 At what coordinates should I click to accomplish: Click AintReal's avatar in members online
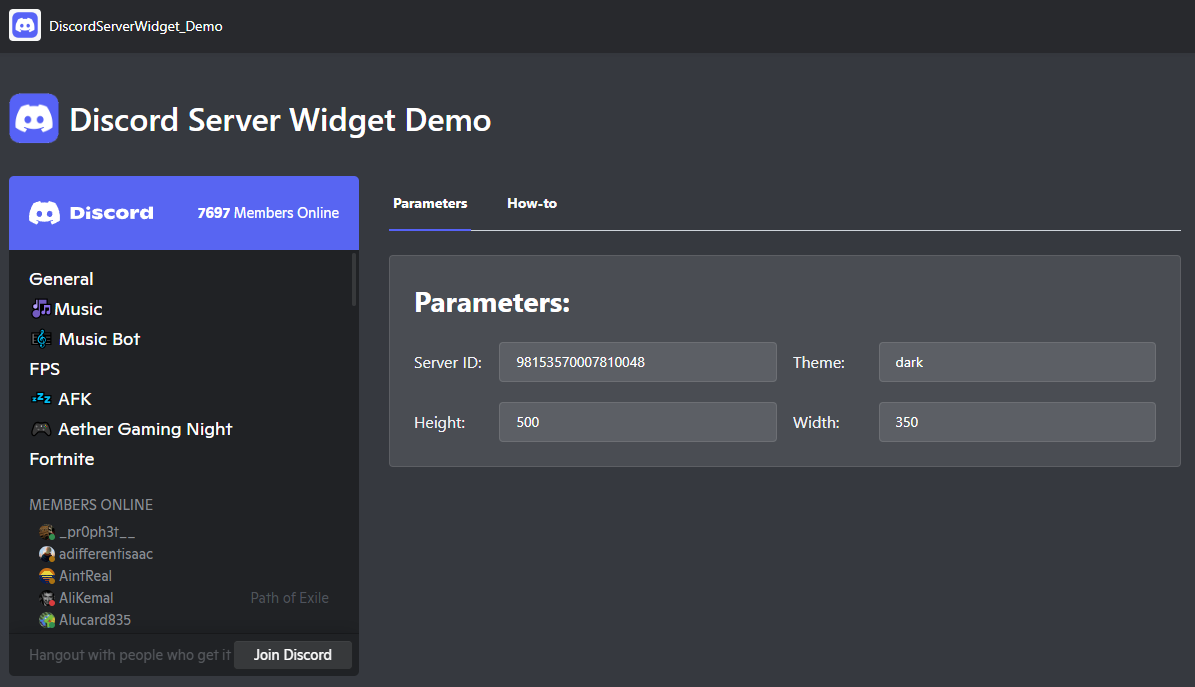(47, 575)
